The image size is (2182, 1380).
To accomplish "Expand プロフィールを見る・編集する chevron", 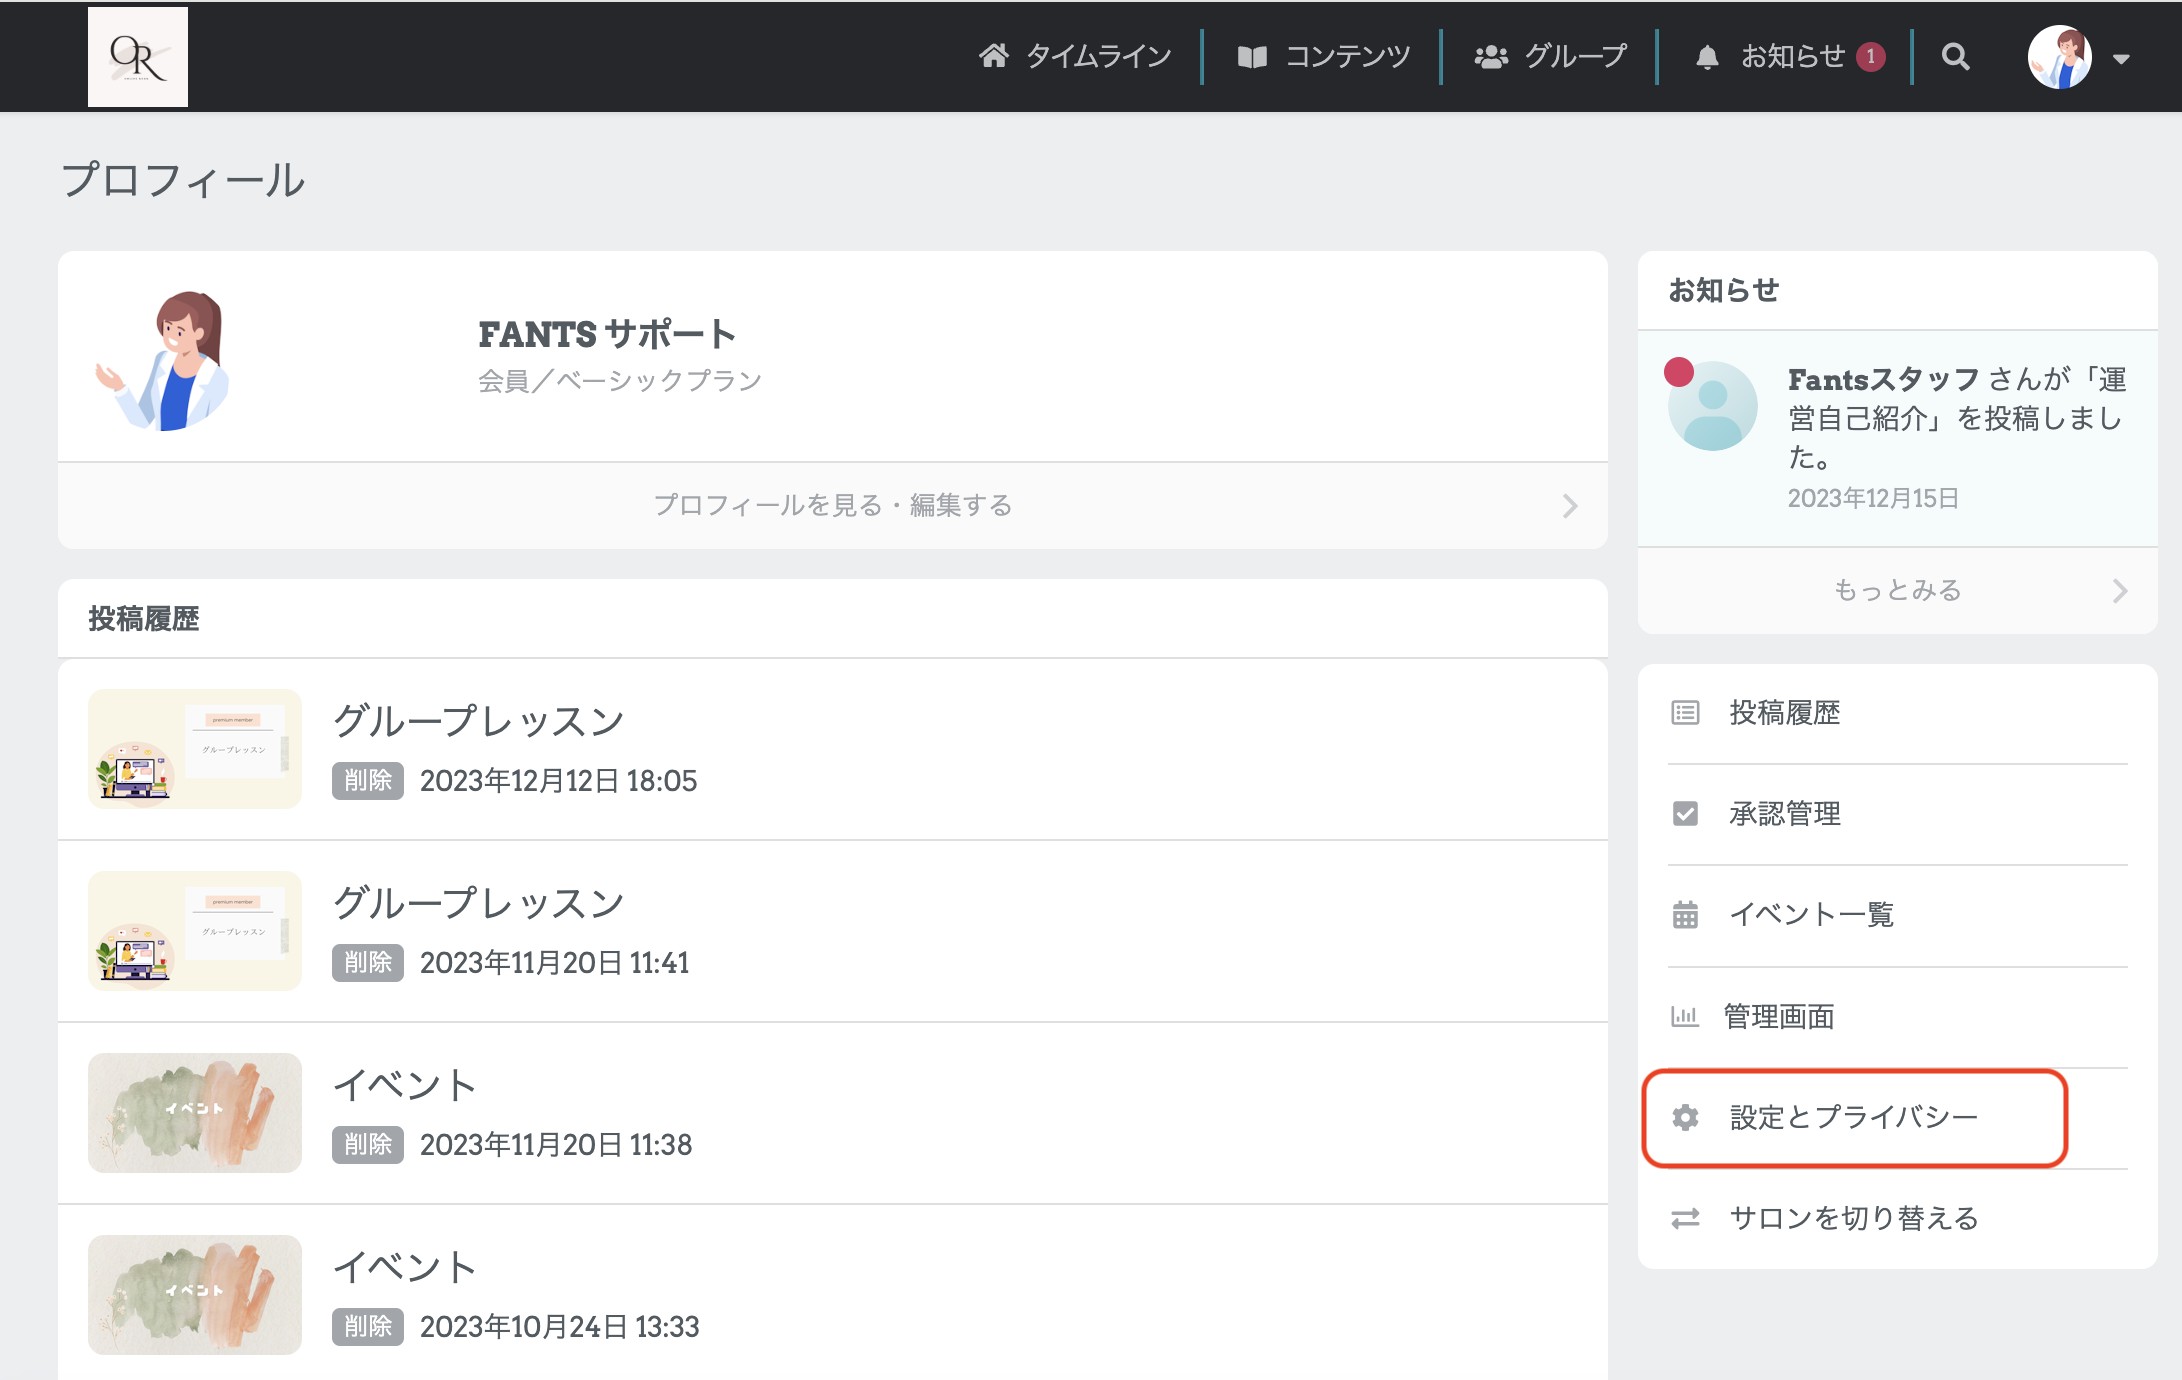I will click(1569, 506).
